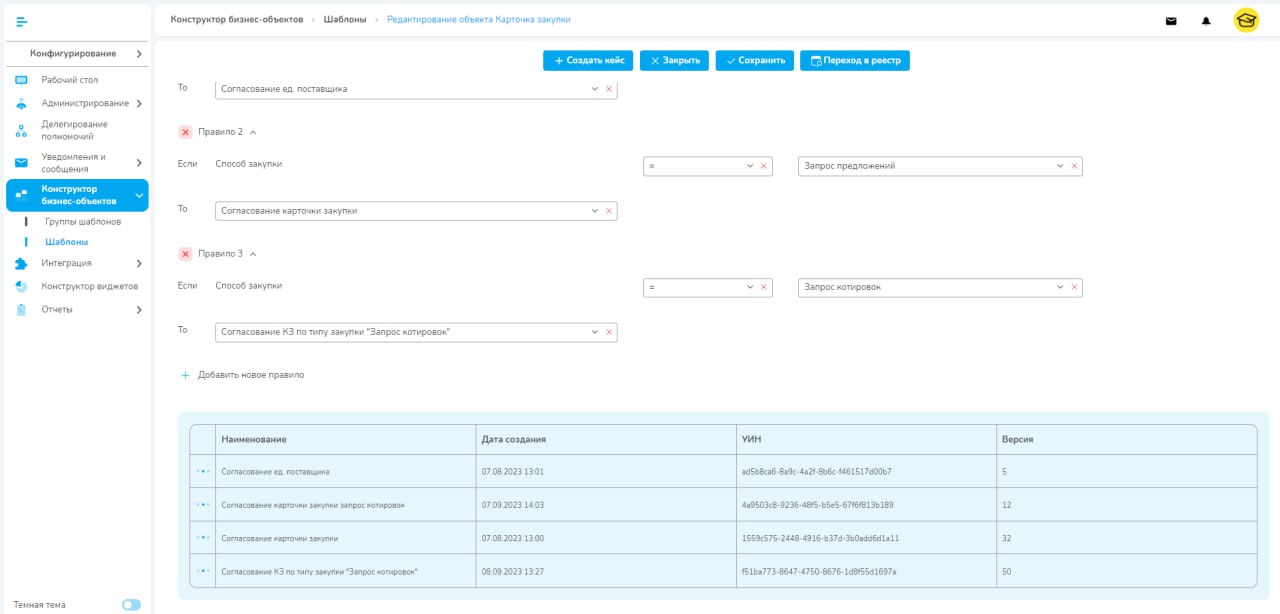Click Добавить новое правило link
Image resolution: width=1280 pixels, height=614 pixels.
point(242,375)
